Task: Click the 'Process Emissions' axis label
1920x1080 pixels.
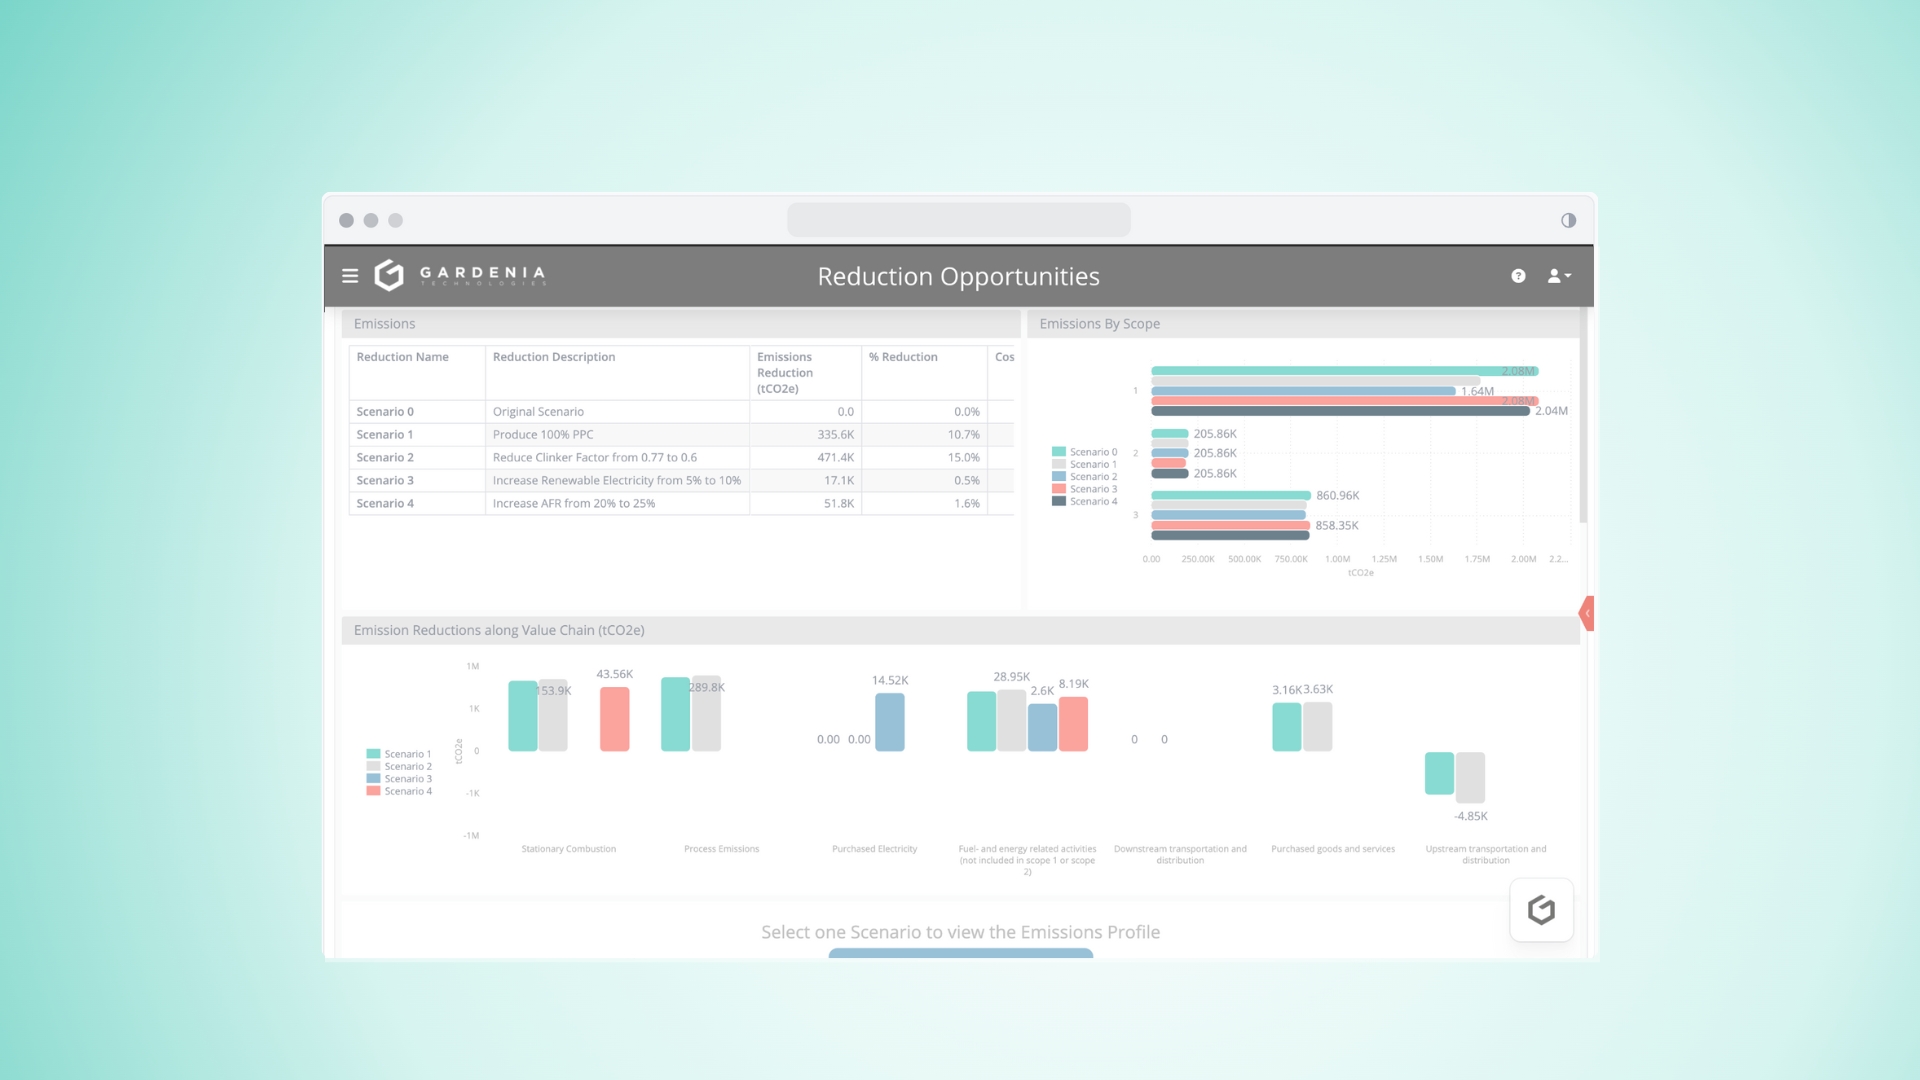Action: coord(721,849)
